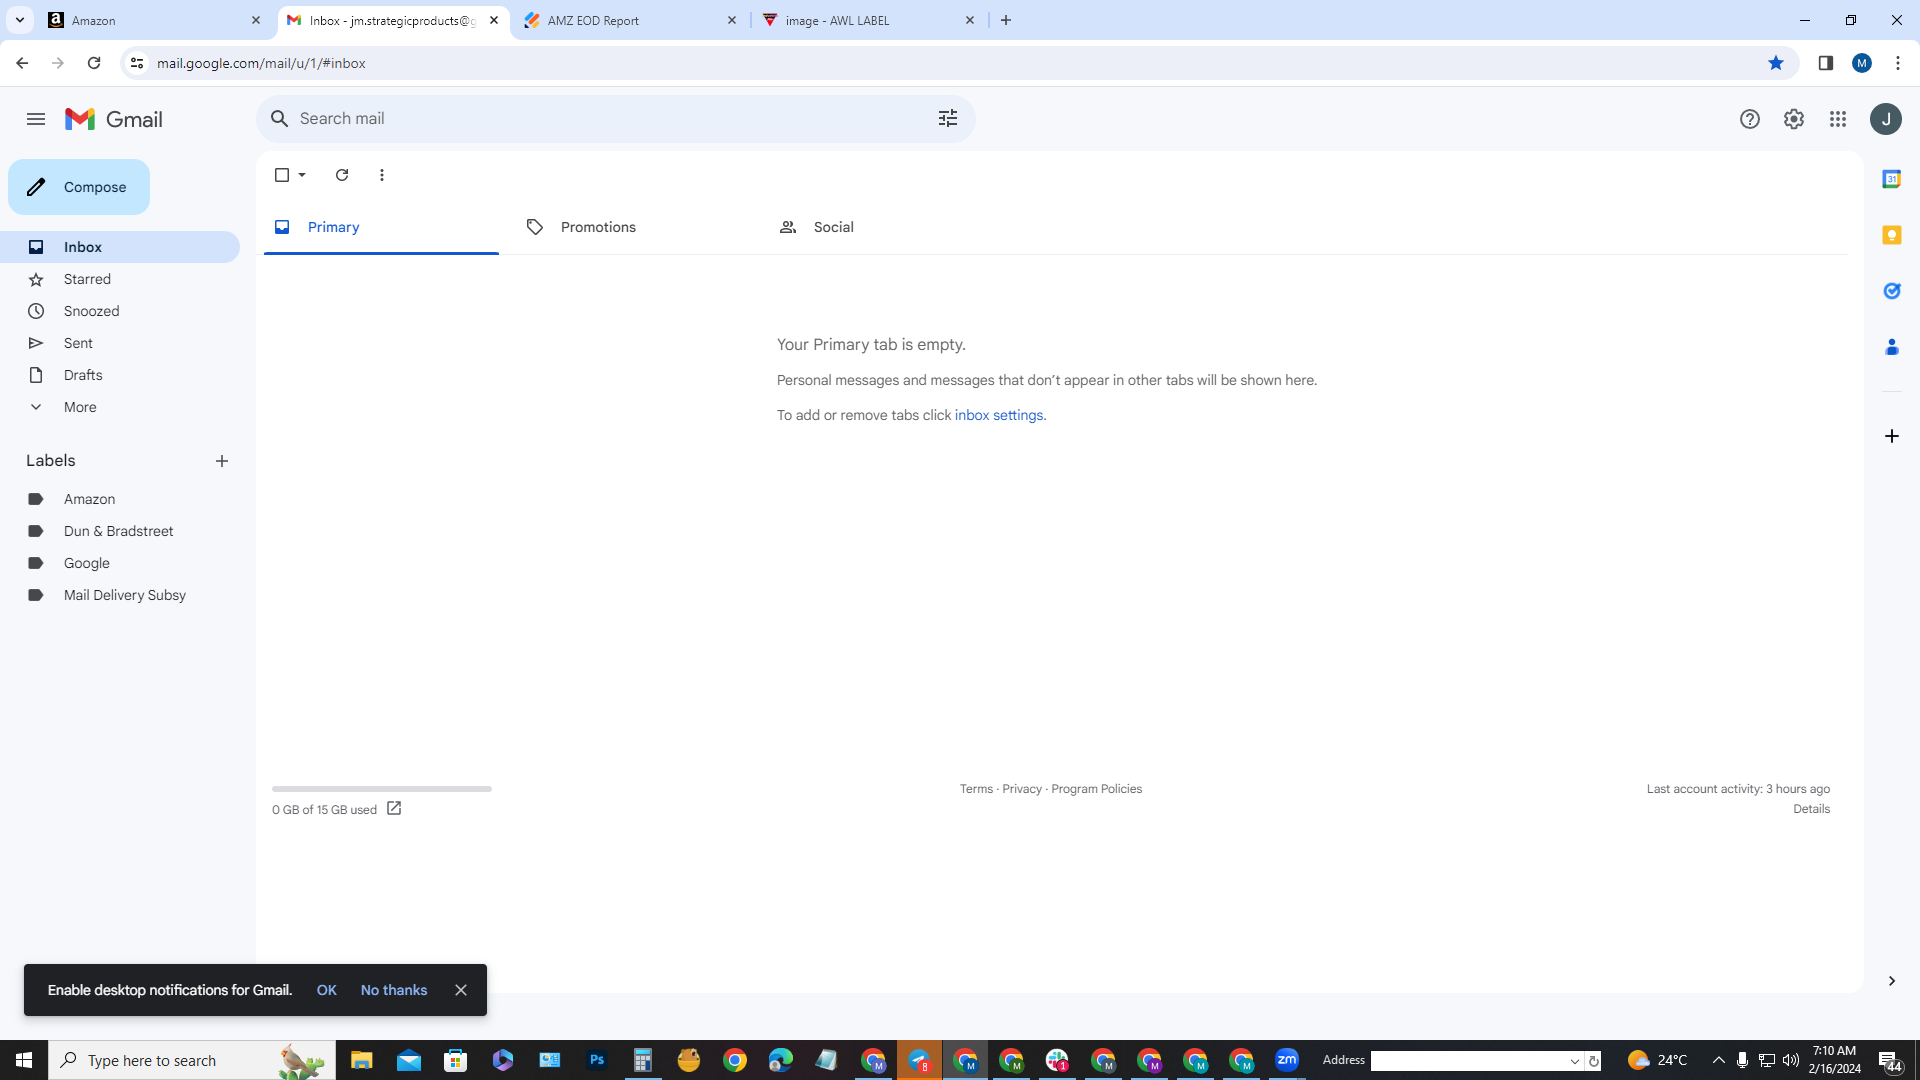The height and width of the screenshot is (1080, 1920).
Task: Refresh the inbox using the refresh icon
Action: pyautogui.click(x=342, y=175)
